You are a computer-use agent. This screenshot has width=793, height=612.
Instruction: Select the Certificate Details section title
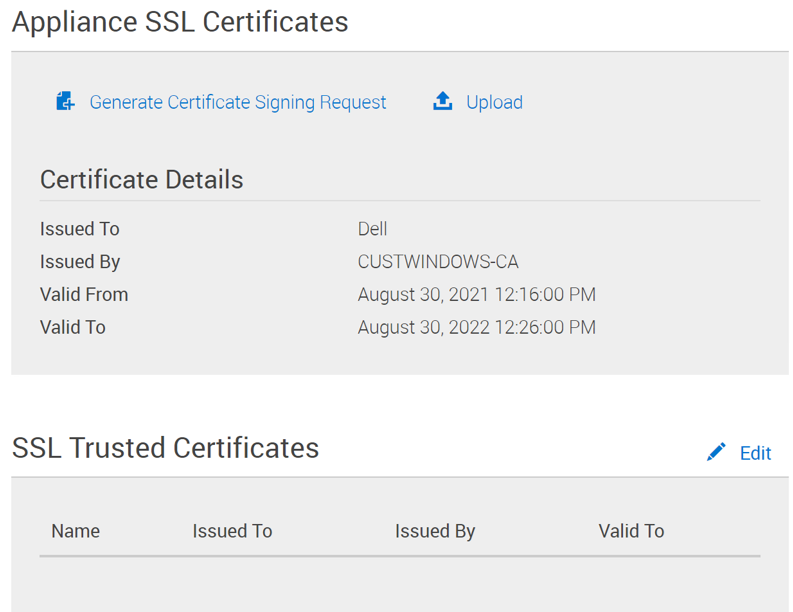(x=141, y=180)
